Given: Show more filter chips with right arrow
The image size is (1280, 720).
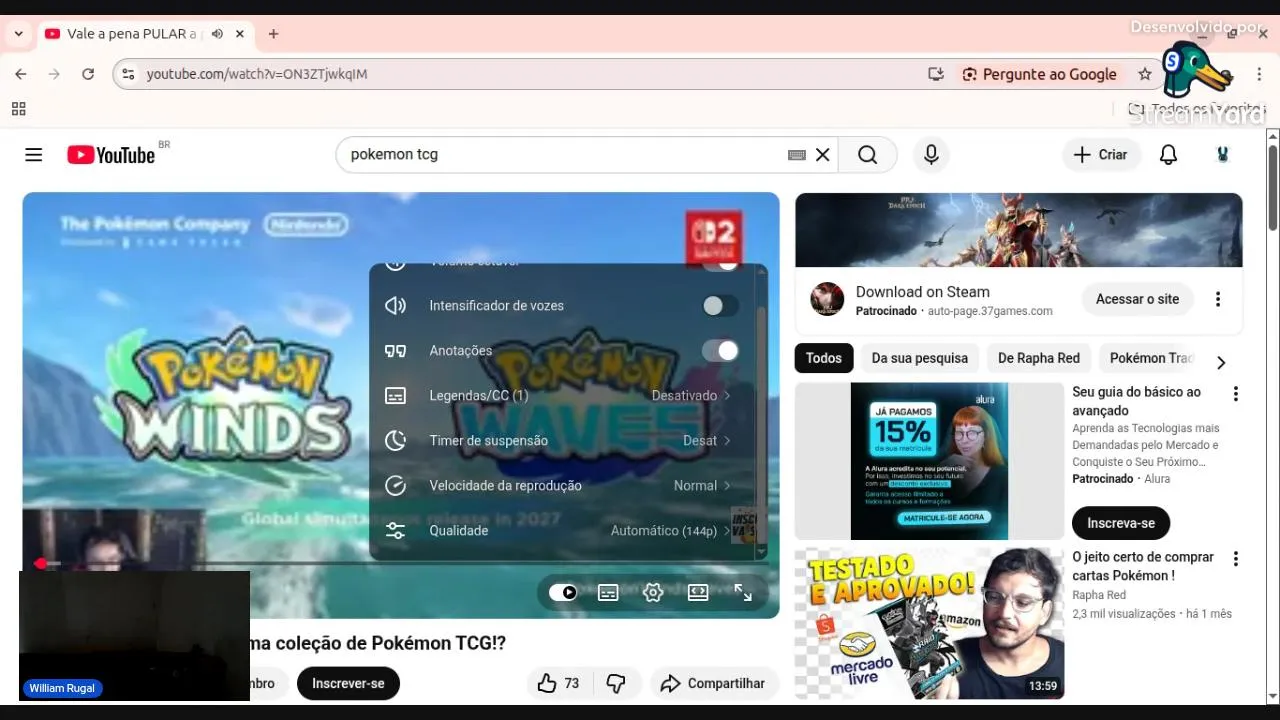Looking at the screenshot, I should click(1220, 362).
